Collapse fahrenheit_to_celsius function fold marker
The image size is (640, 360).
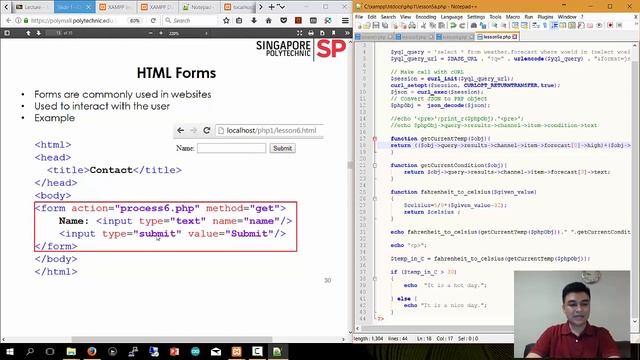375,199
